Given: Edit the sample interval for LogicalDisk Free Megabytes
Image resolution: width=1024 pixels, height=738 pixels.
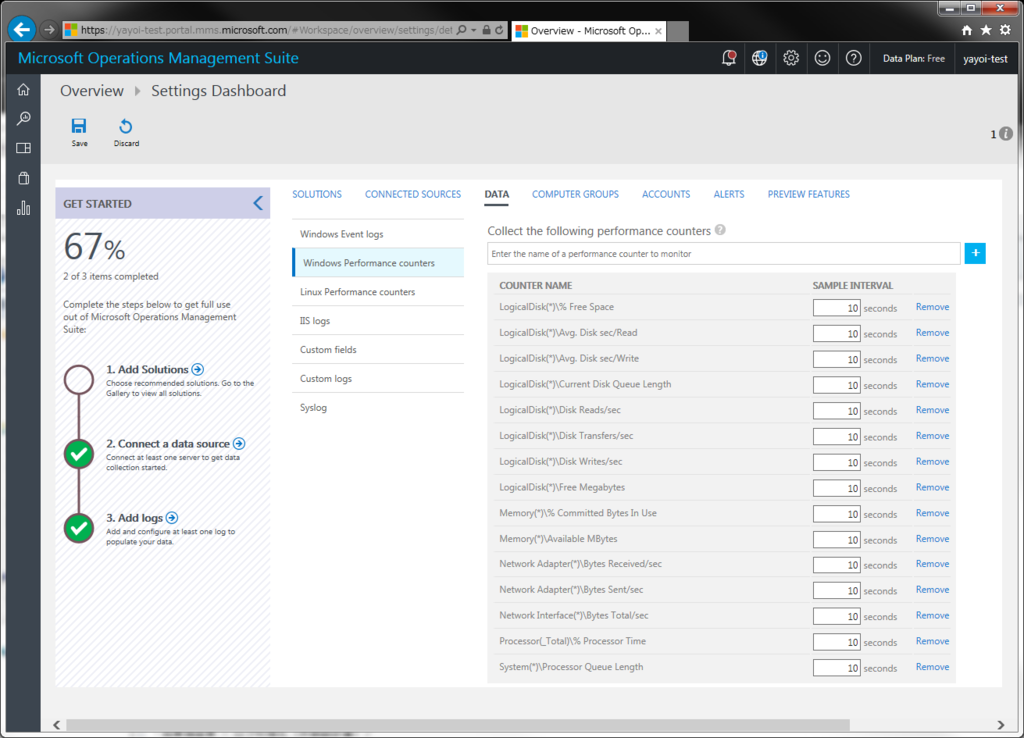Looking at the screenshot, I should 837,489.
